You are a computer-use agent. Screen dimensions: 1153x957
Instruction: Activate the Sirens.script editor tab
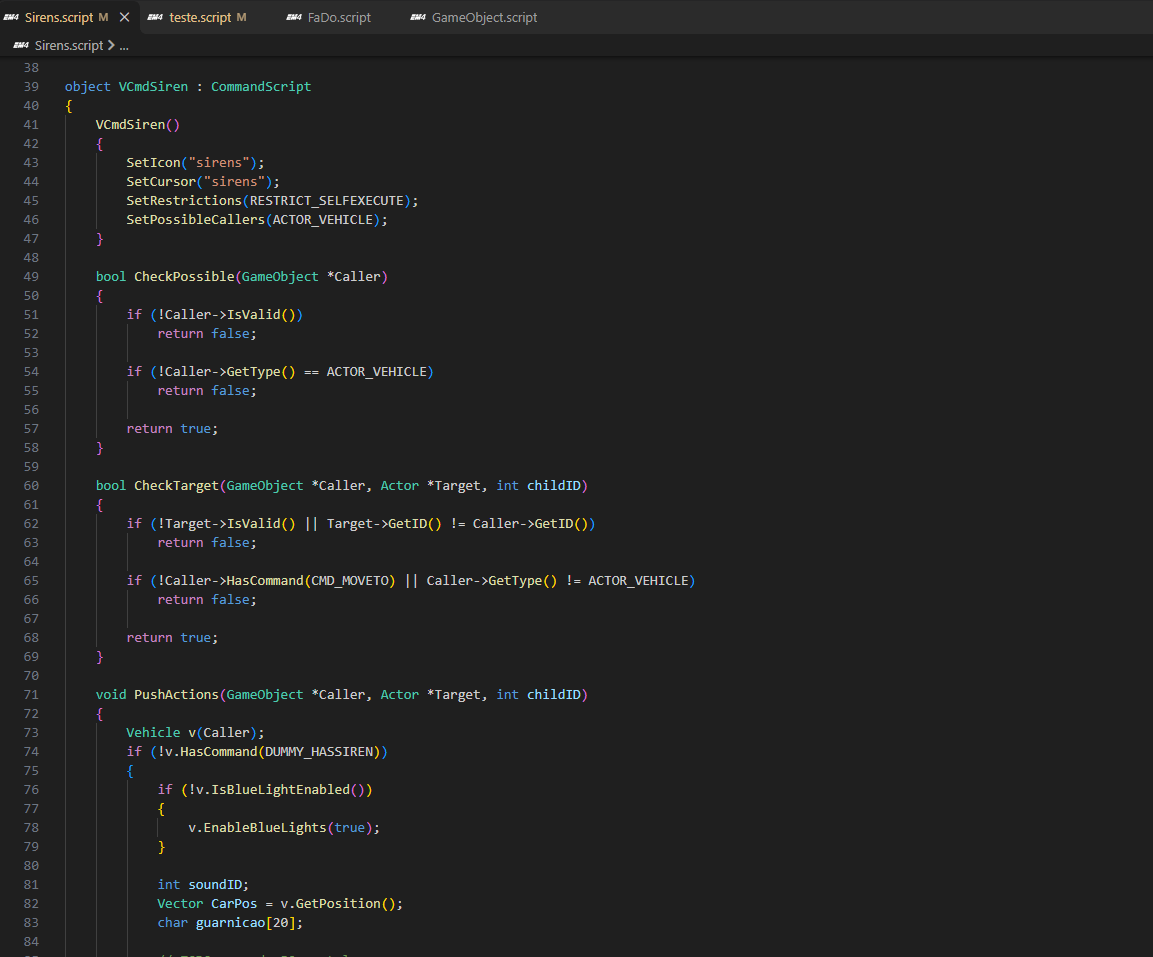coord(59,17)
